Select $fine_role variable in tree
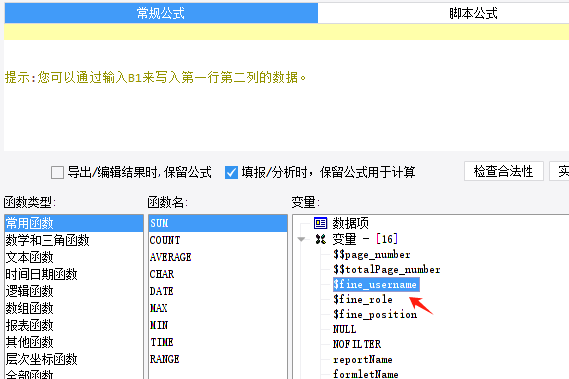Screen dimensions: 569x379 click(x=363, y=299)
